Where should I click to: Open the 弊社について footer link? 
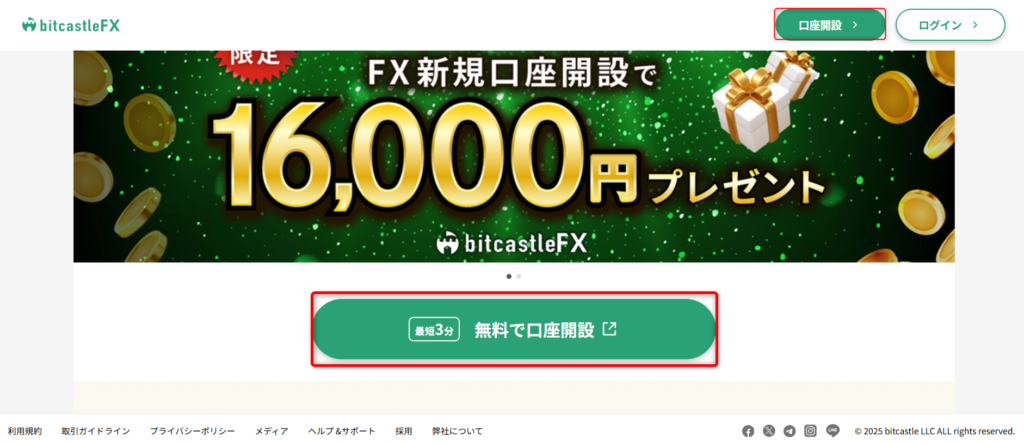click(457, 431)
